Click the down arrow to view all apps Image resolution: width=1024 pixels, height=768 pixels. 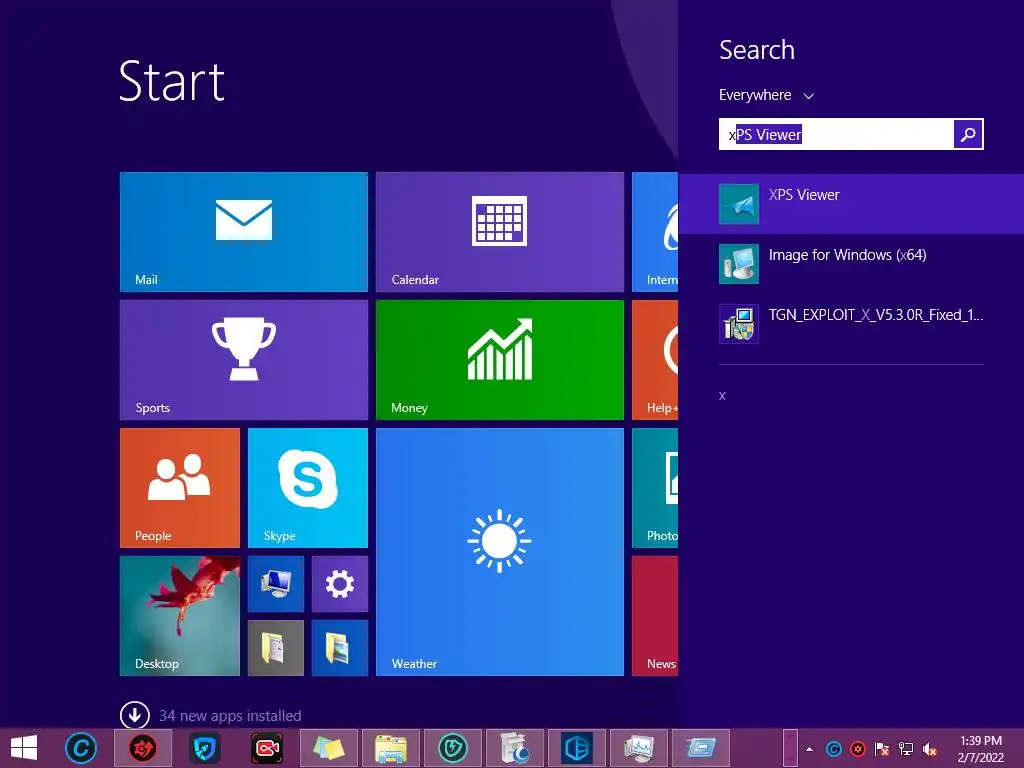point(135,716)
